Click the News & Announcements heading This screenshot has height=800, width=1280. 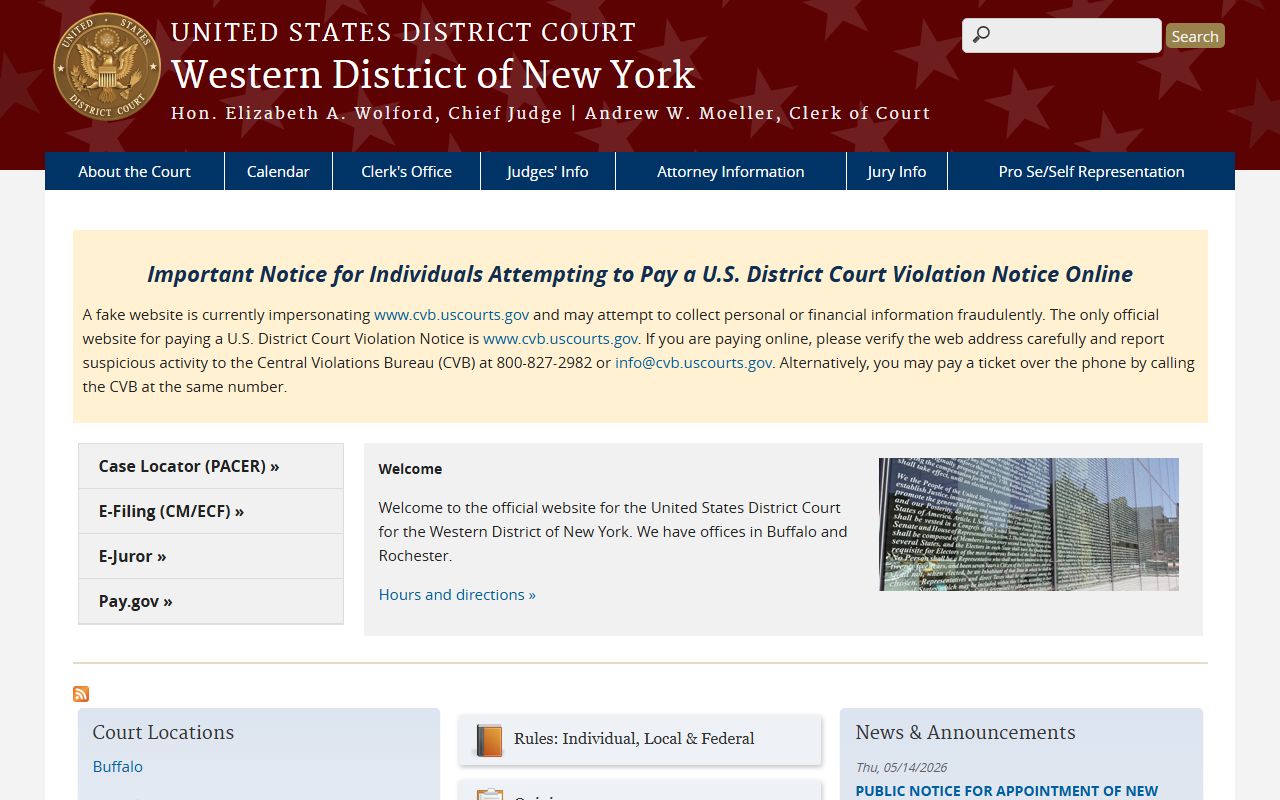pos(965,732)
